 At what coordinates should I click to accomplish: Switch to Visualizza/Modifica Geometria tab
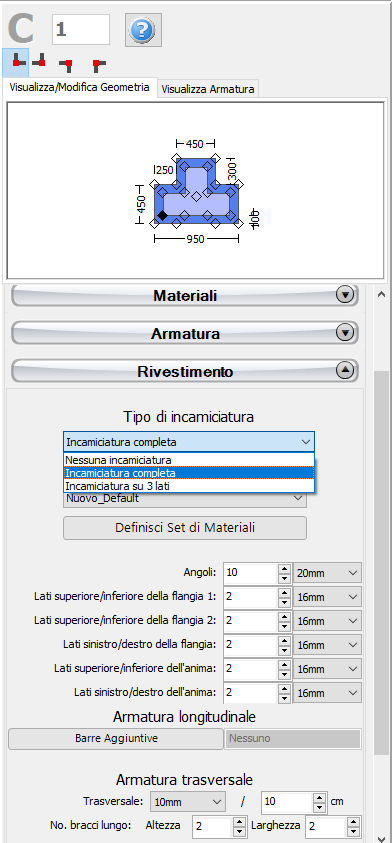(80, 88)
